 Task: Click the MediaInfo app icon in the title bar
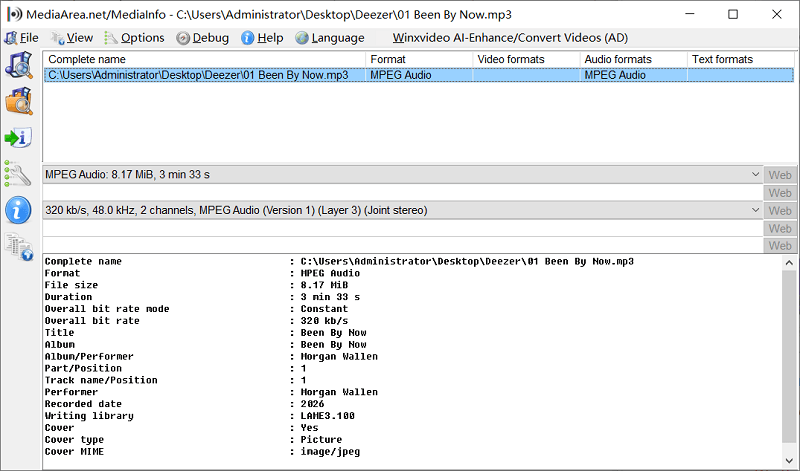pyautogui.click(x=14, y=14)
